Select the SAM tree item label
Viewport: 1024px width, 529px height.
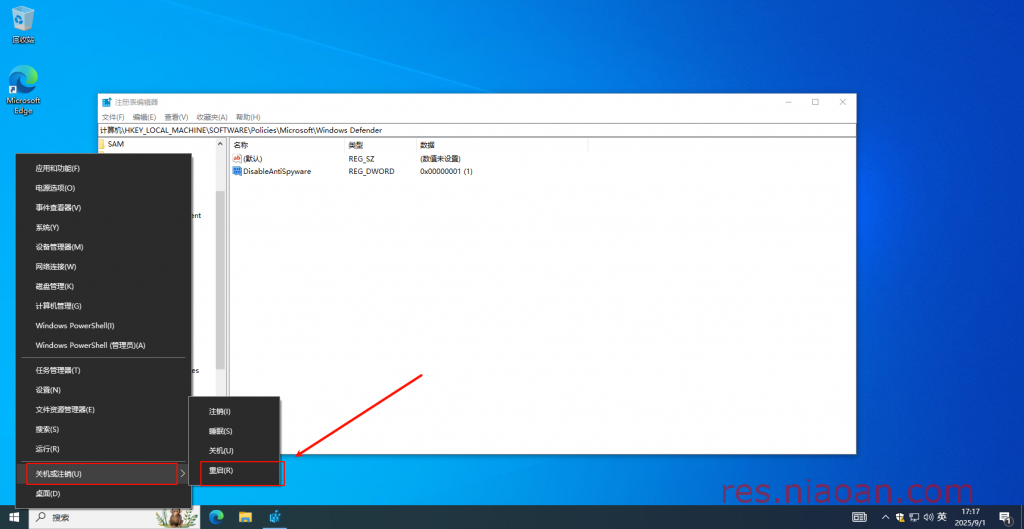116,144
